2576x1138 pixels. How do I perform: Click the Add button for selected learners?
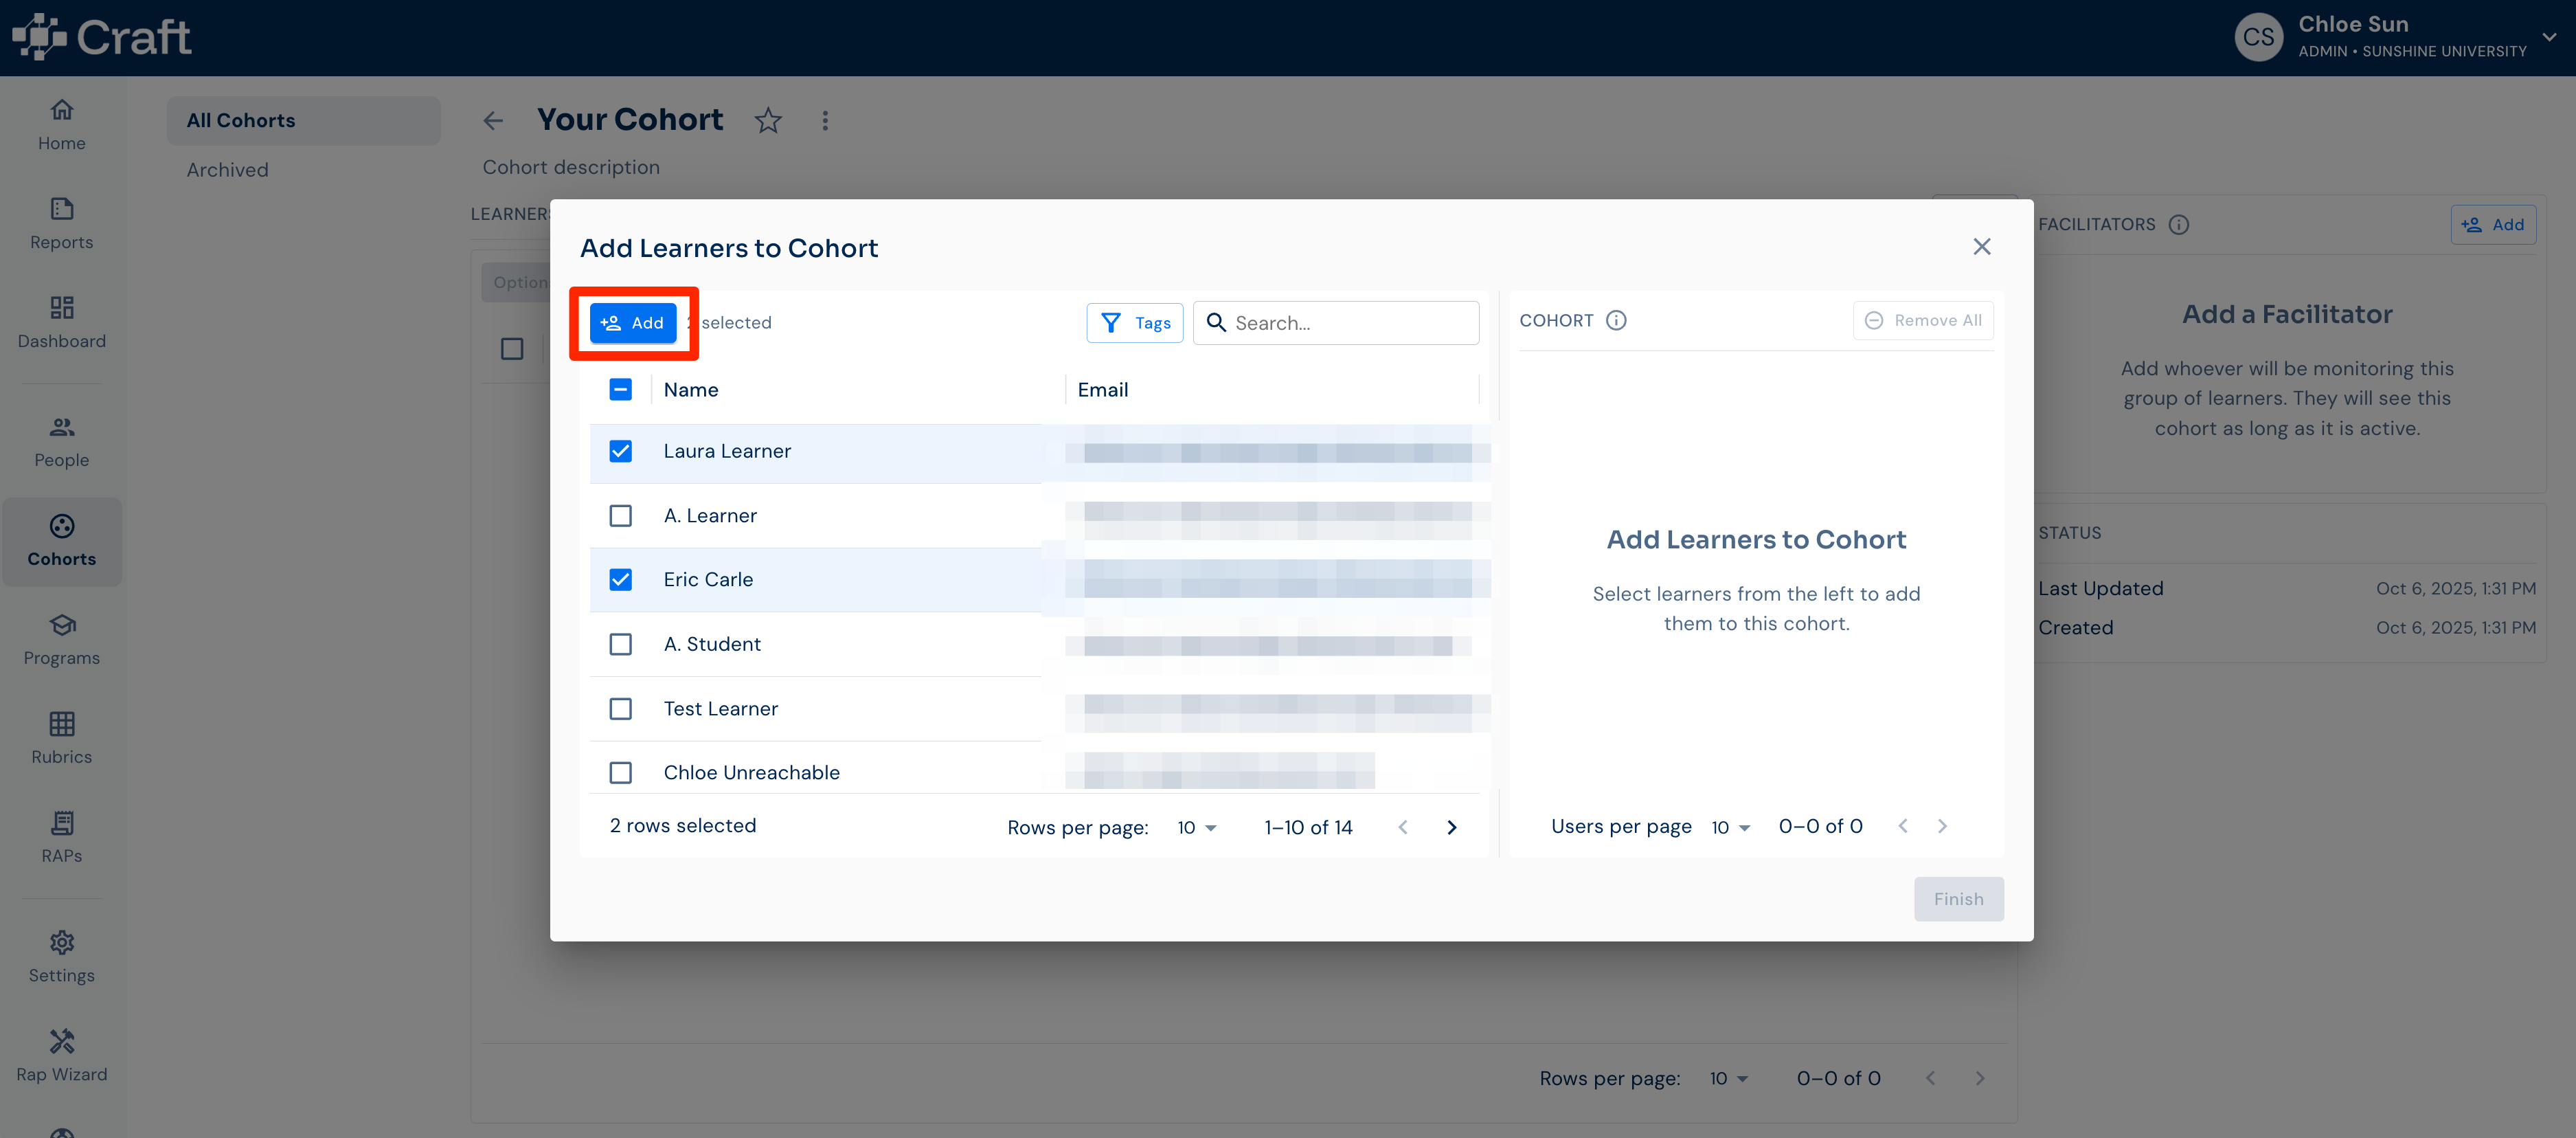tap(633, 323)
